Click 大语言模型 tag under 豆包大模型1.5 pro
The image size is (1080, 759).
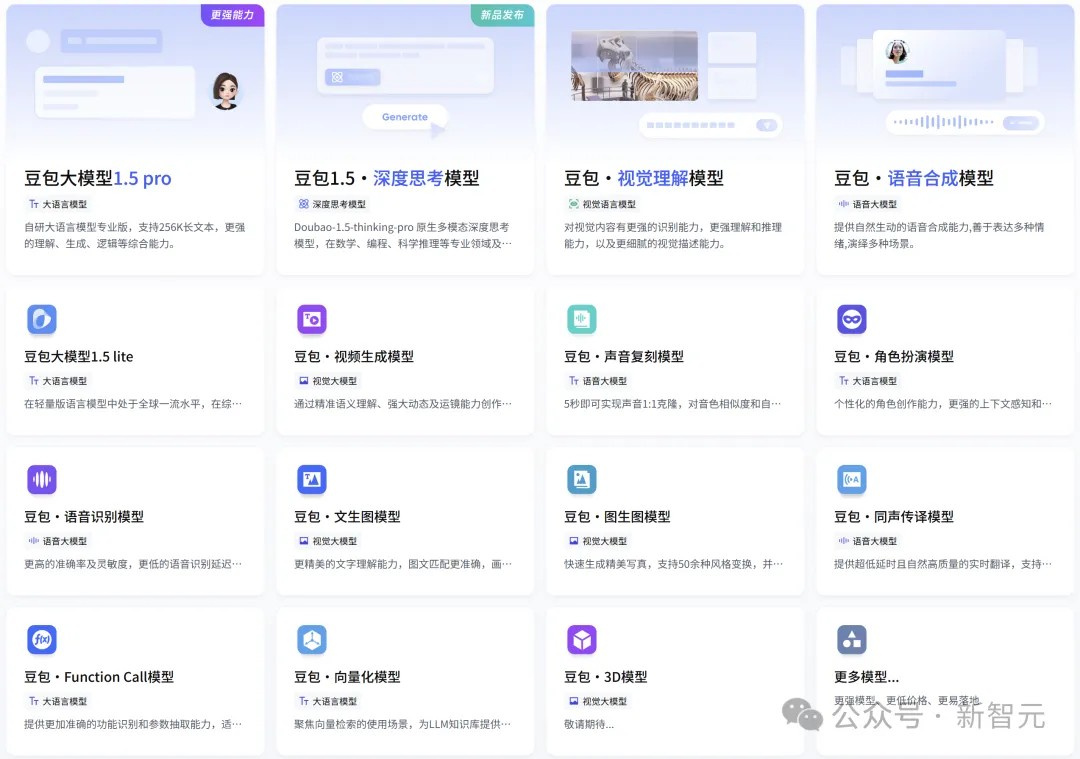[58, 205]
